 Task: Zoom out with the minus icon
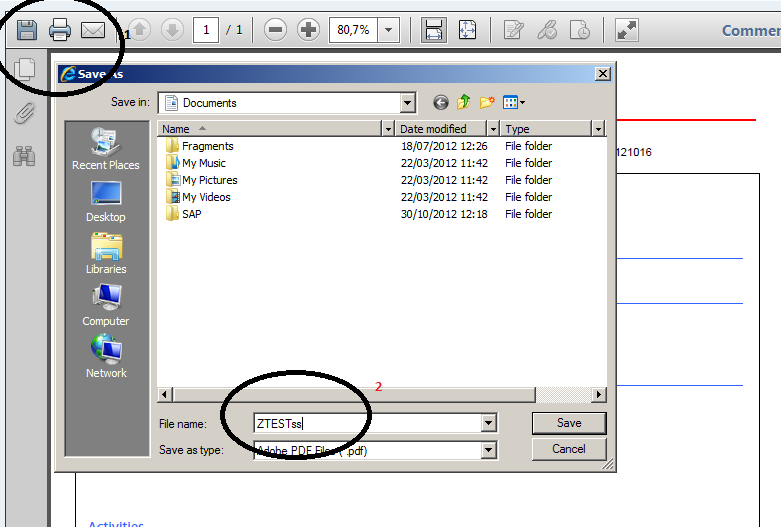coord(276,30)
